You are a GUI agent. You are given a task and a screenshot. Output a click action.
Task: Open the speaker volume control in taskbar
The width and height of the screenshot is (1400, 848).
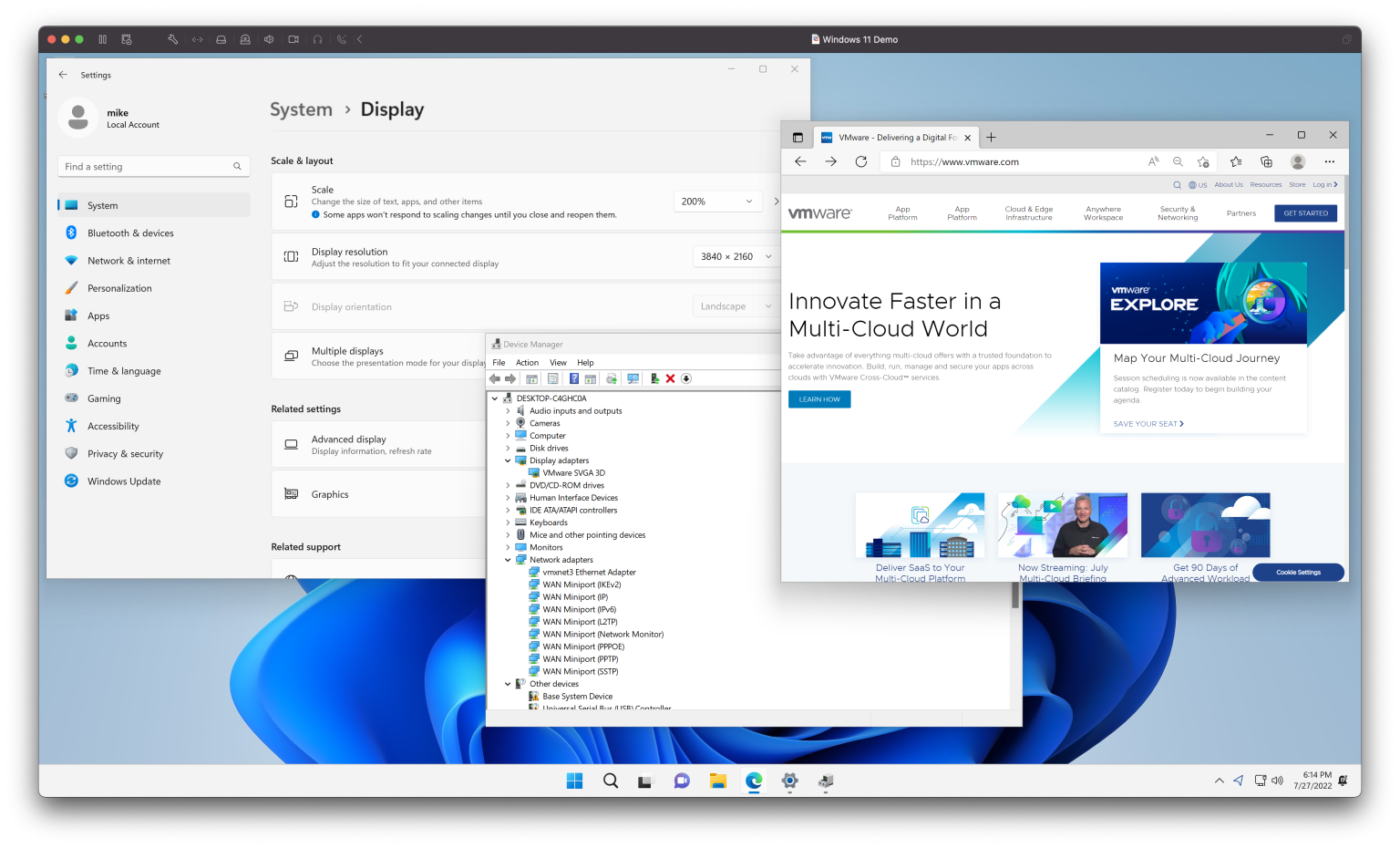(x=1277, y=781)
